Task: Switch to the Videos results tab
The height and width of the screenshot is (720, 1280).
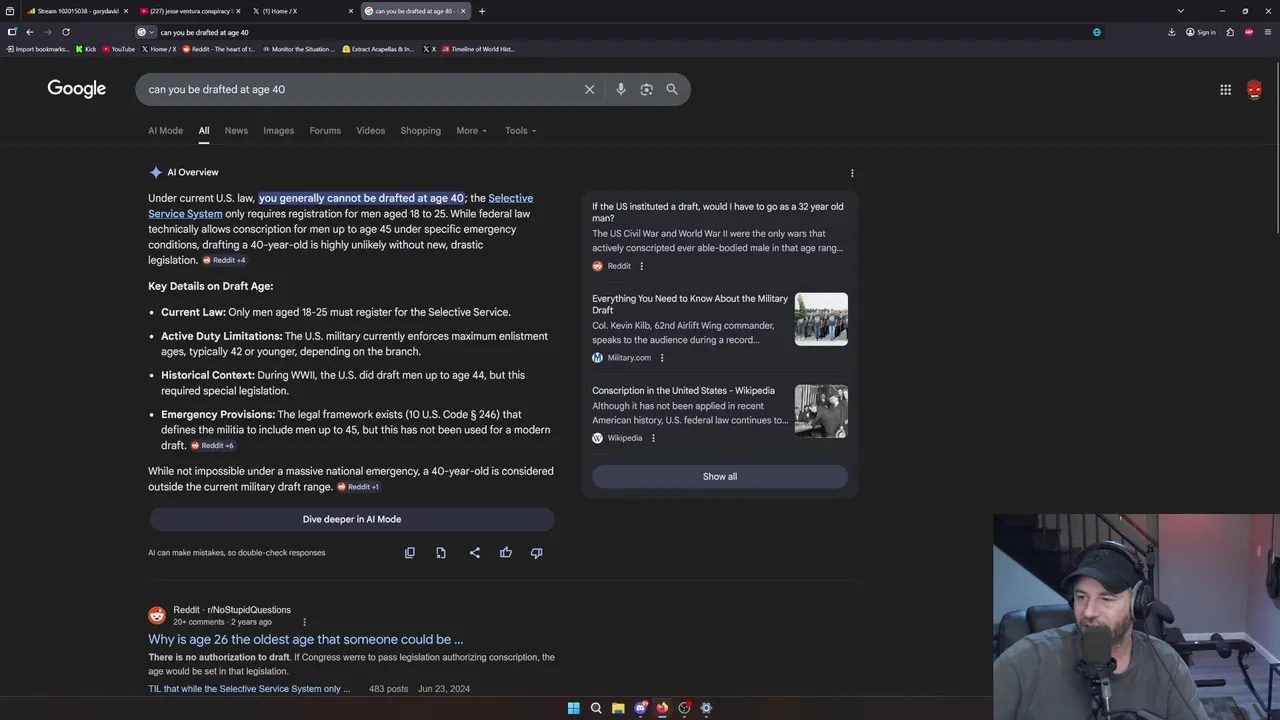Action: point(370,130)
